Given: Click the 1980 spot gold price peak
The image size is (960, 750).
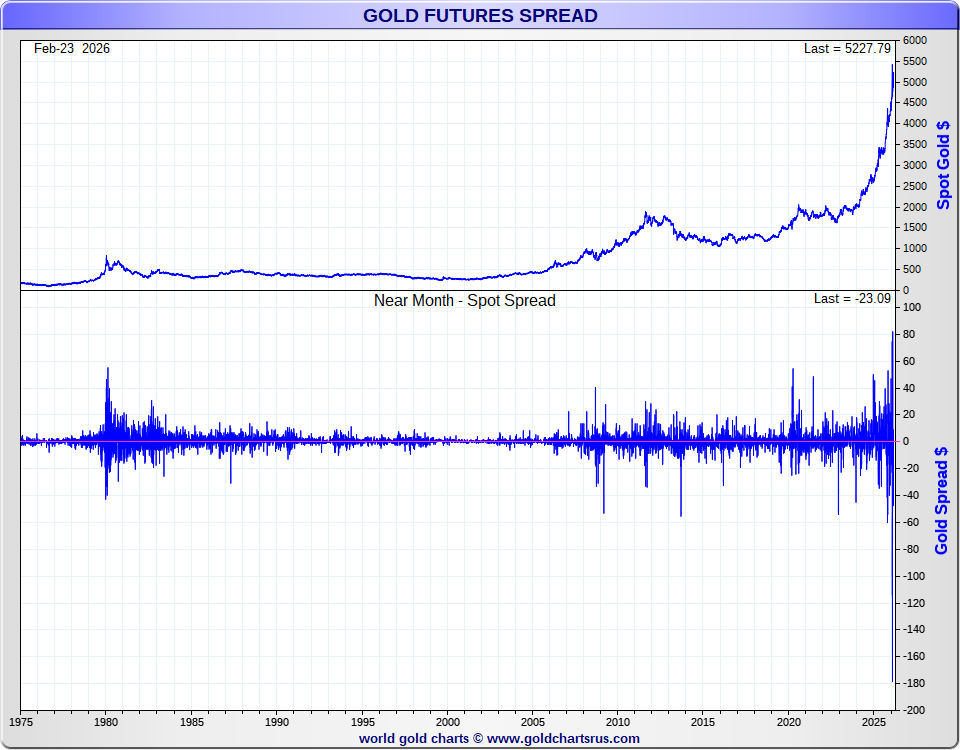Looking at the screenshot, I should pos(107,257).
